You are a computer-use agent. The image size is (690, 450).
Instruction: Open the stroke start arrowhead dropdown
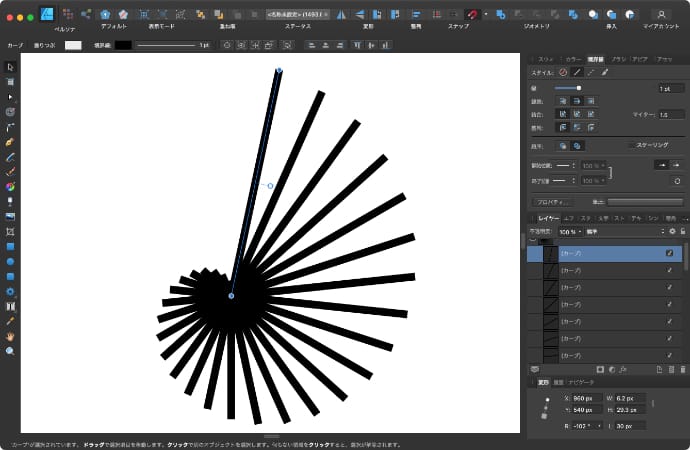(567, 164)
